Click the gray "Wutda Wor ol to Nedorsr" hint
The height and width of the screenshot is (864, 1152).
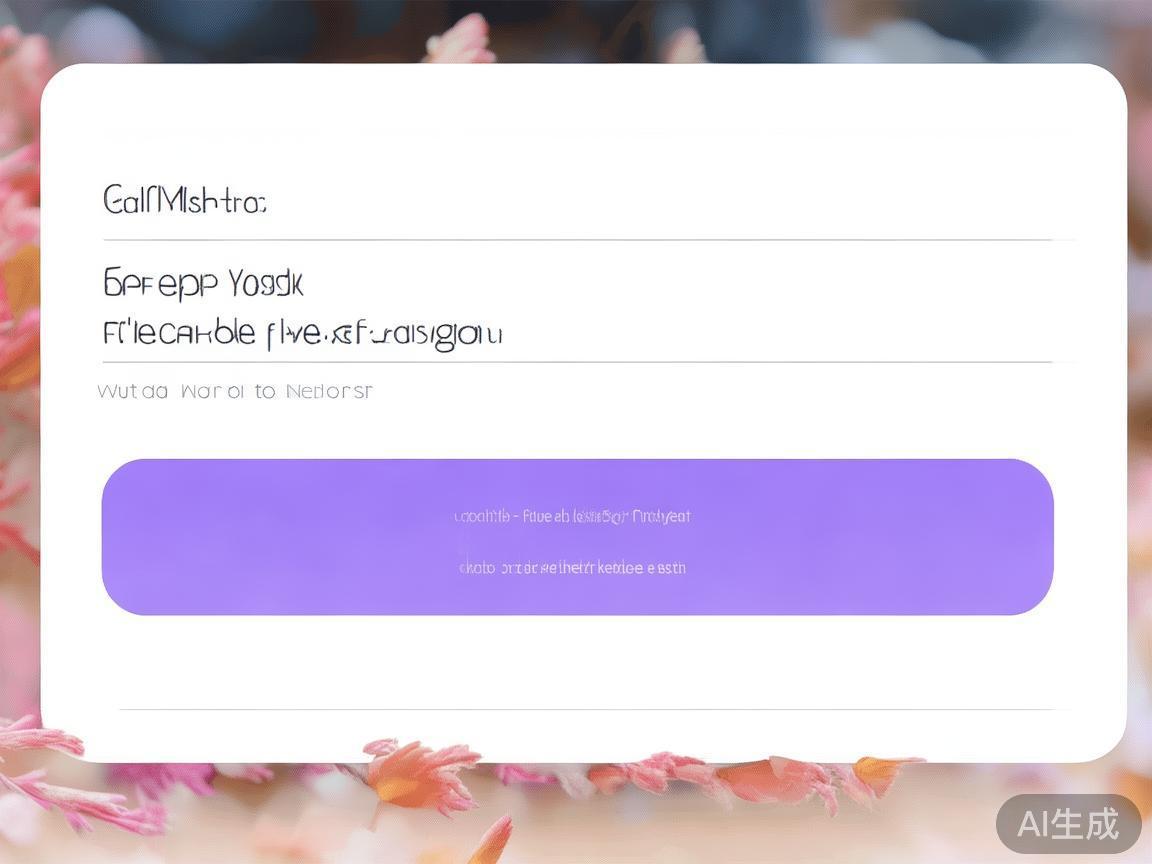click(235, 391)
